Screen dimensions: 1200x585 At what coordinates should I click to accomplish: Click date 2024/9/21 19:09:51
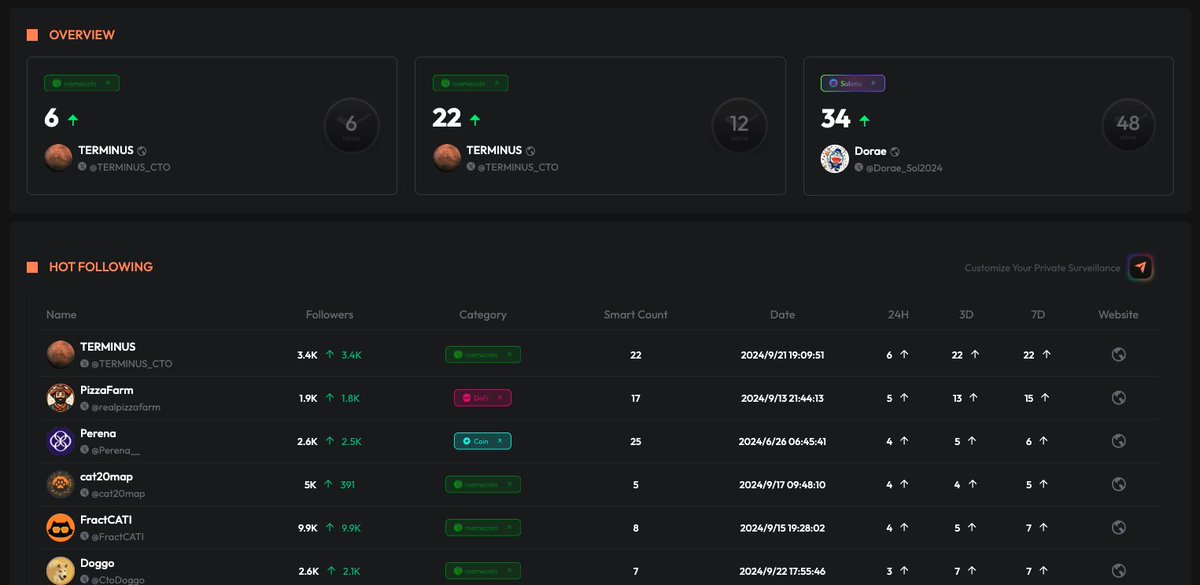pyautogui.click(x=782, y=354)
